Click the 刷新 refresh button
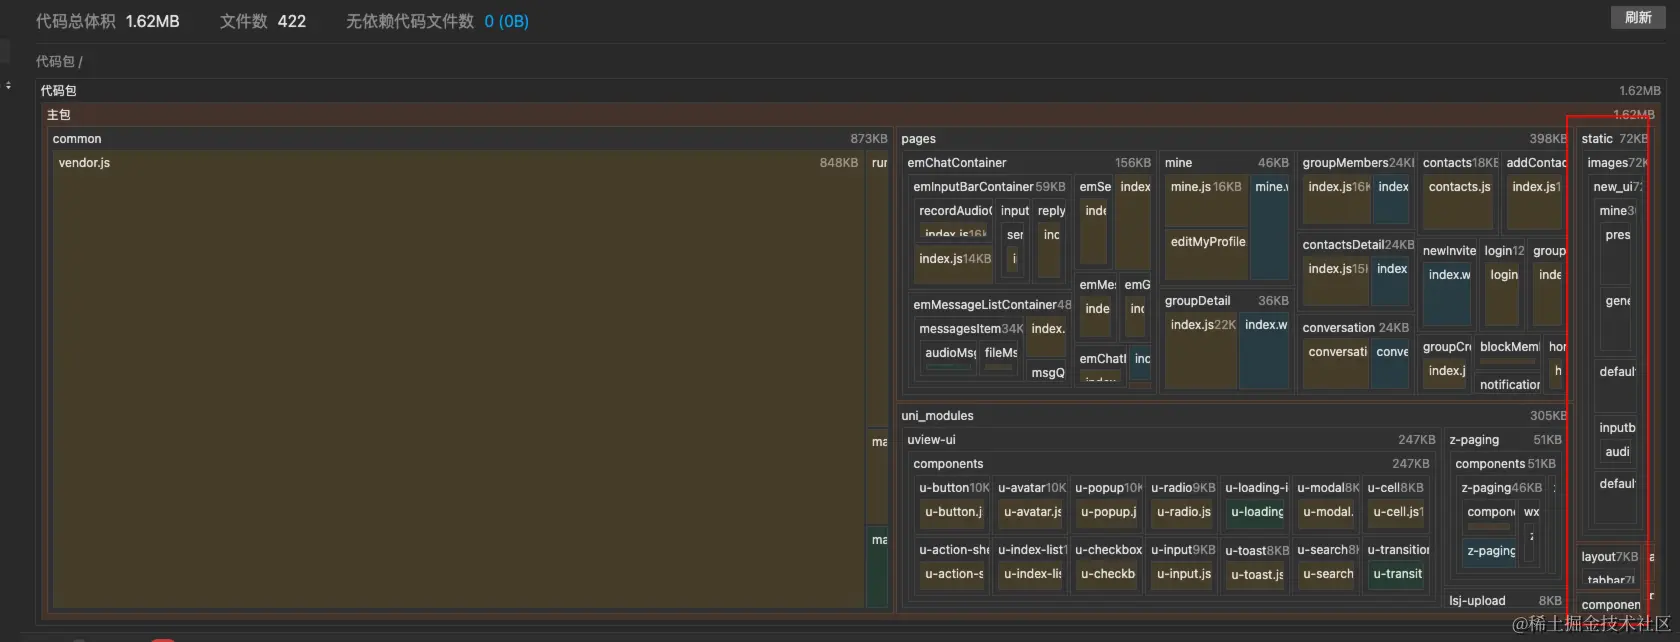 [1638, 17]
